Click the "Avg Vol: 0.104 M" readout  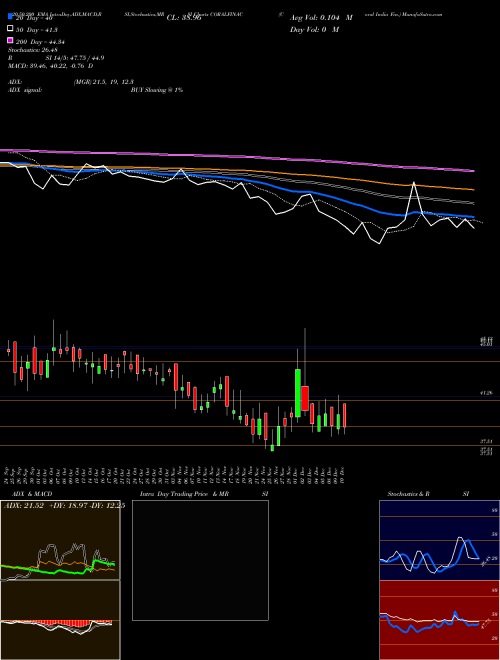[x=321, y=18]
